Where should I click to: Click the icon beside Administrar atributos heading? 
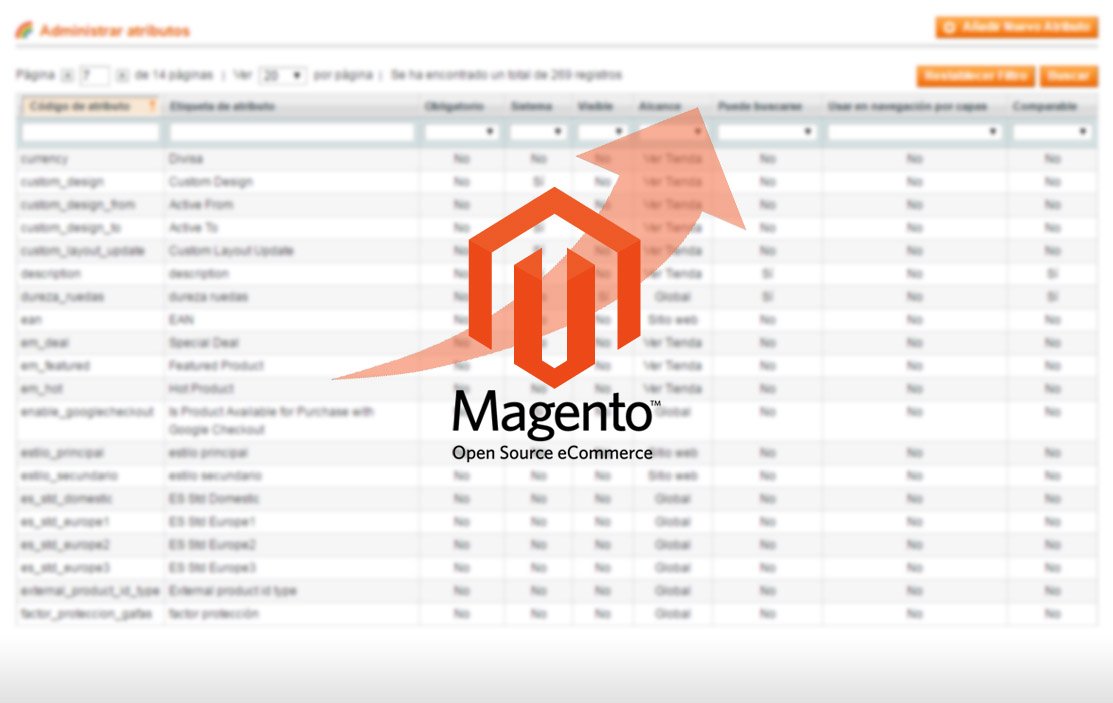24,31
